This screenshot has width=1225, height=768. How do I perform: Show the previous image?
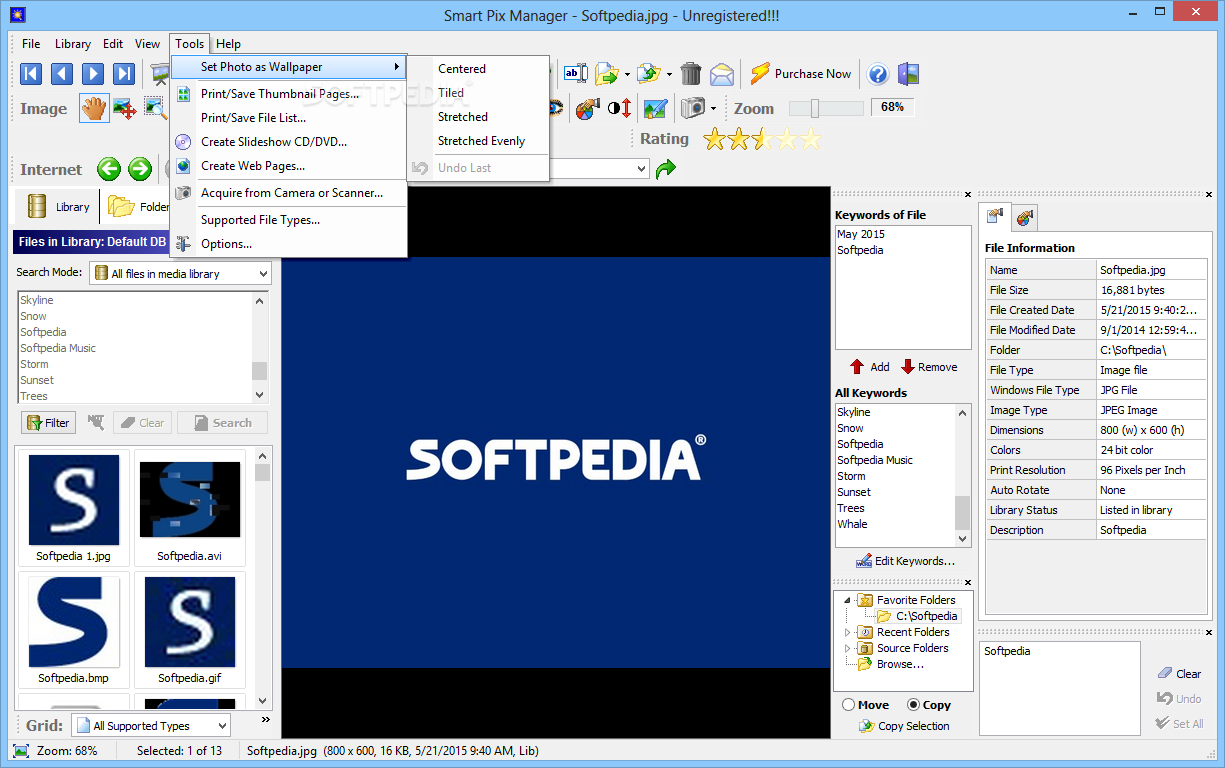click(62, 73)
